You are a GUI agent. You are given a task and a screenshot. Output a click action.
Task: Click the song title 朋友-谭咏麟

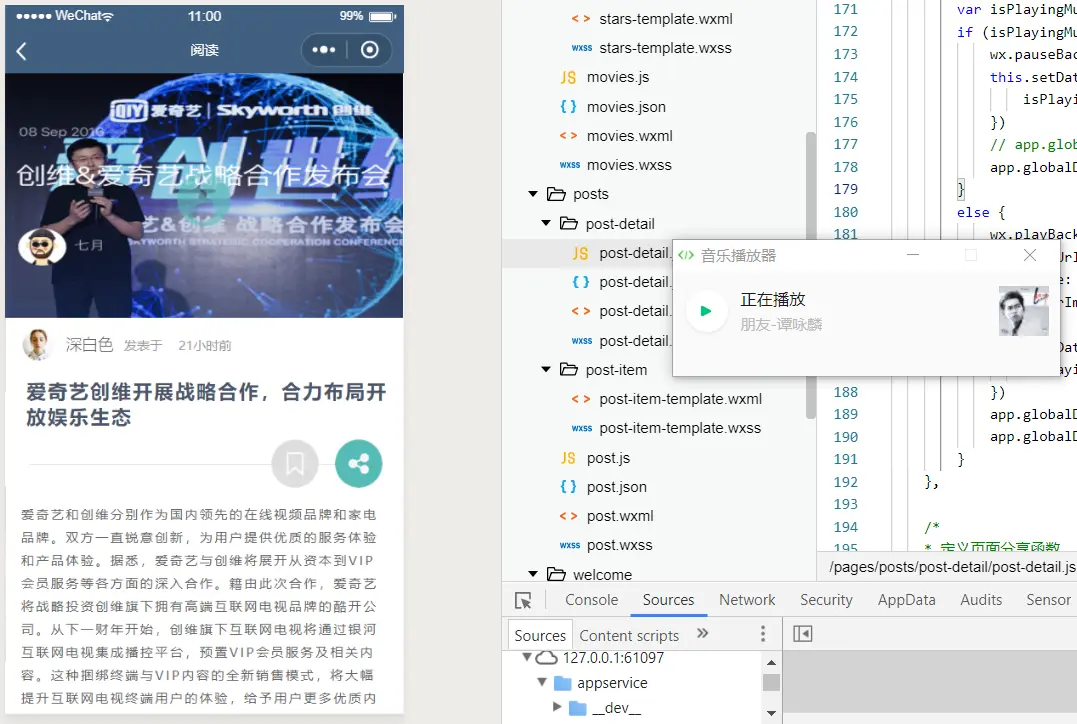click(x=781, y=324)
